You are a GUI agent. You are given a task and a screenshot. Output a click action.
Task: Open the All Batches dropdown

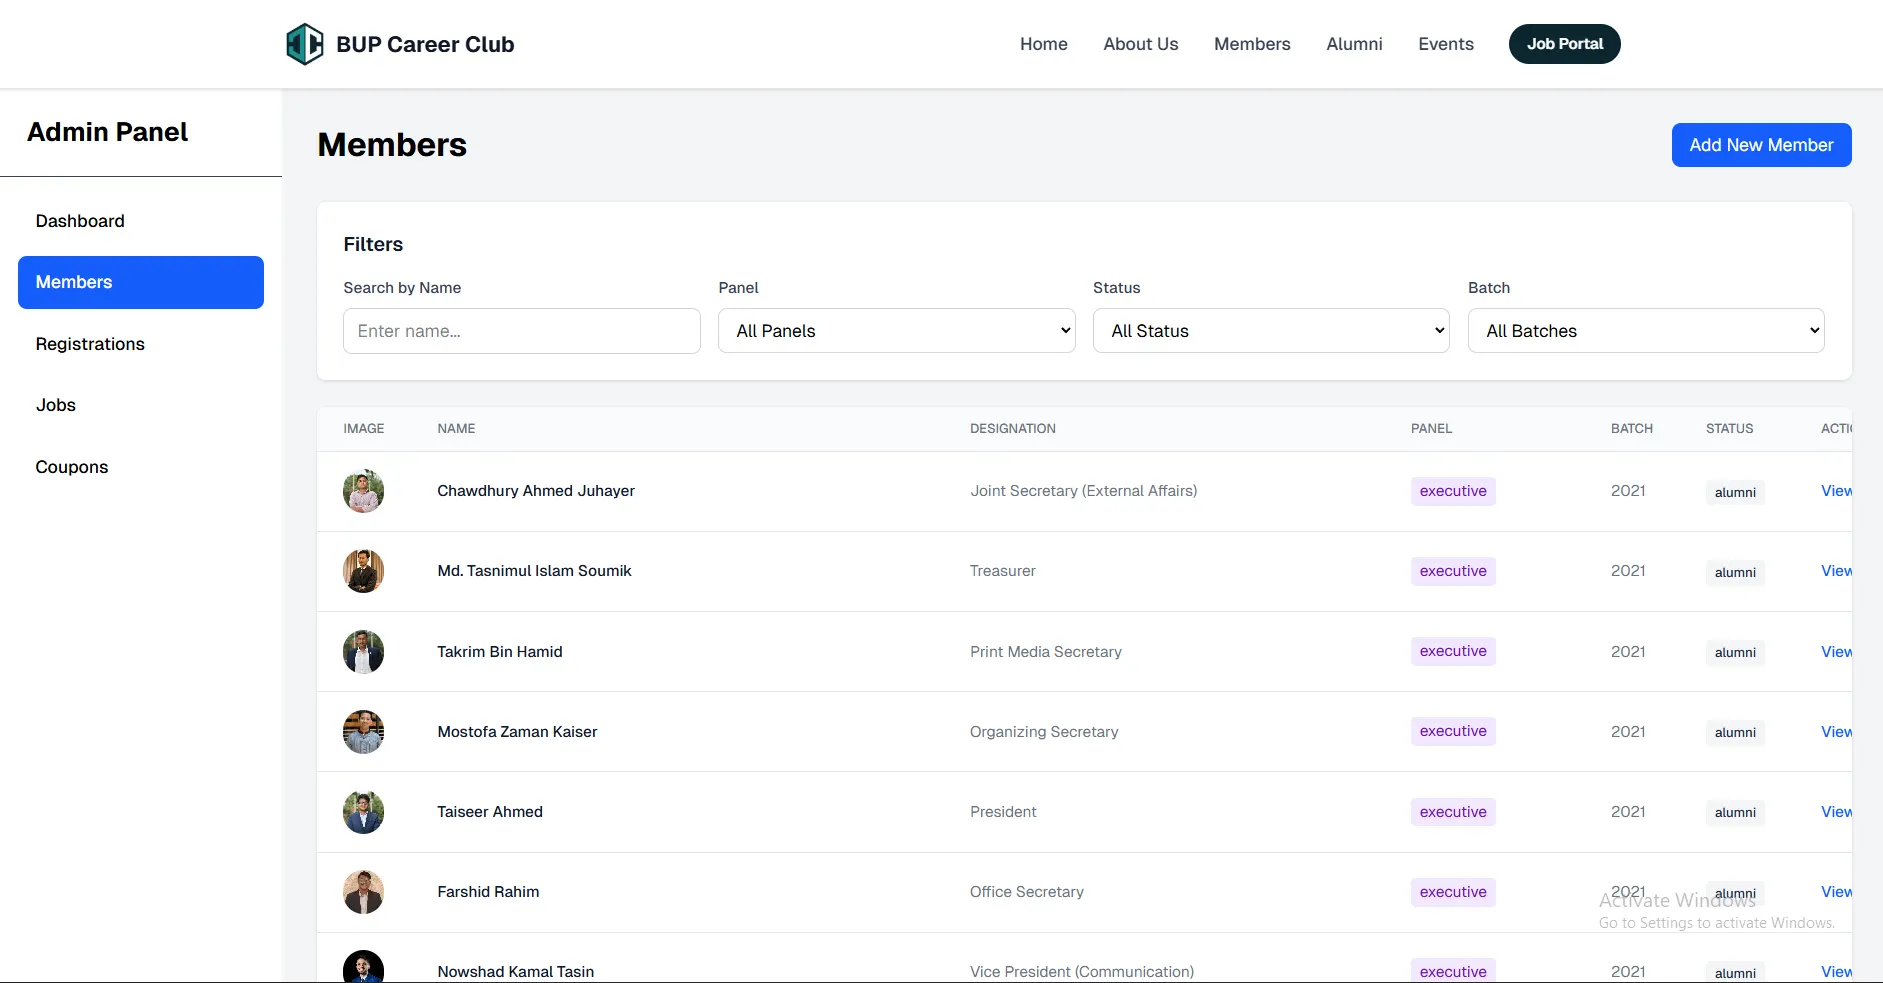[1645, 331]
